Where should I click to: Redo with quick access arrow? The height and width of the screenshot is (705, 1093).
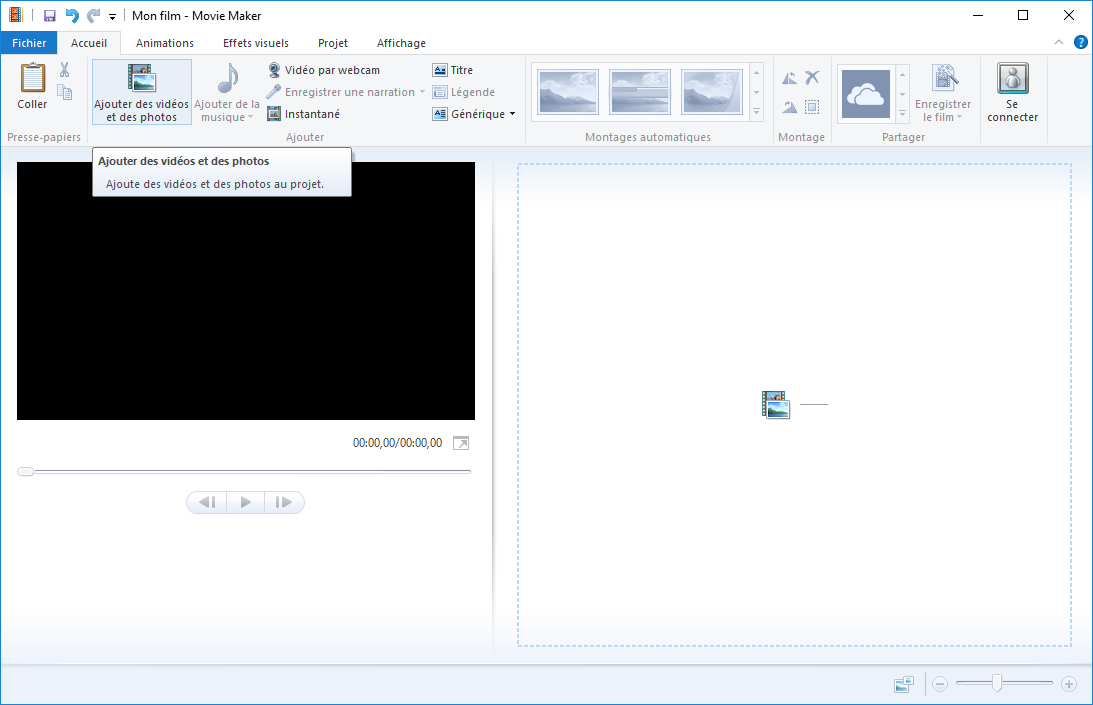93,15
